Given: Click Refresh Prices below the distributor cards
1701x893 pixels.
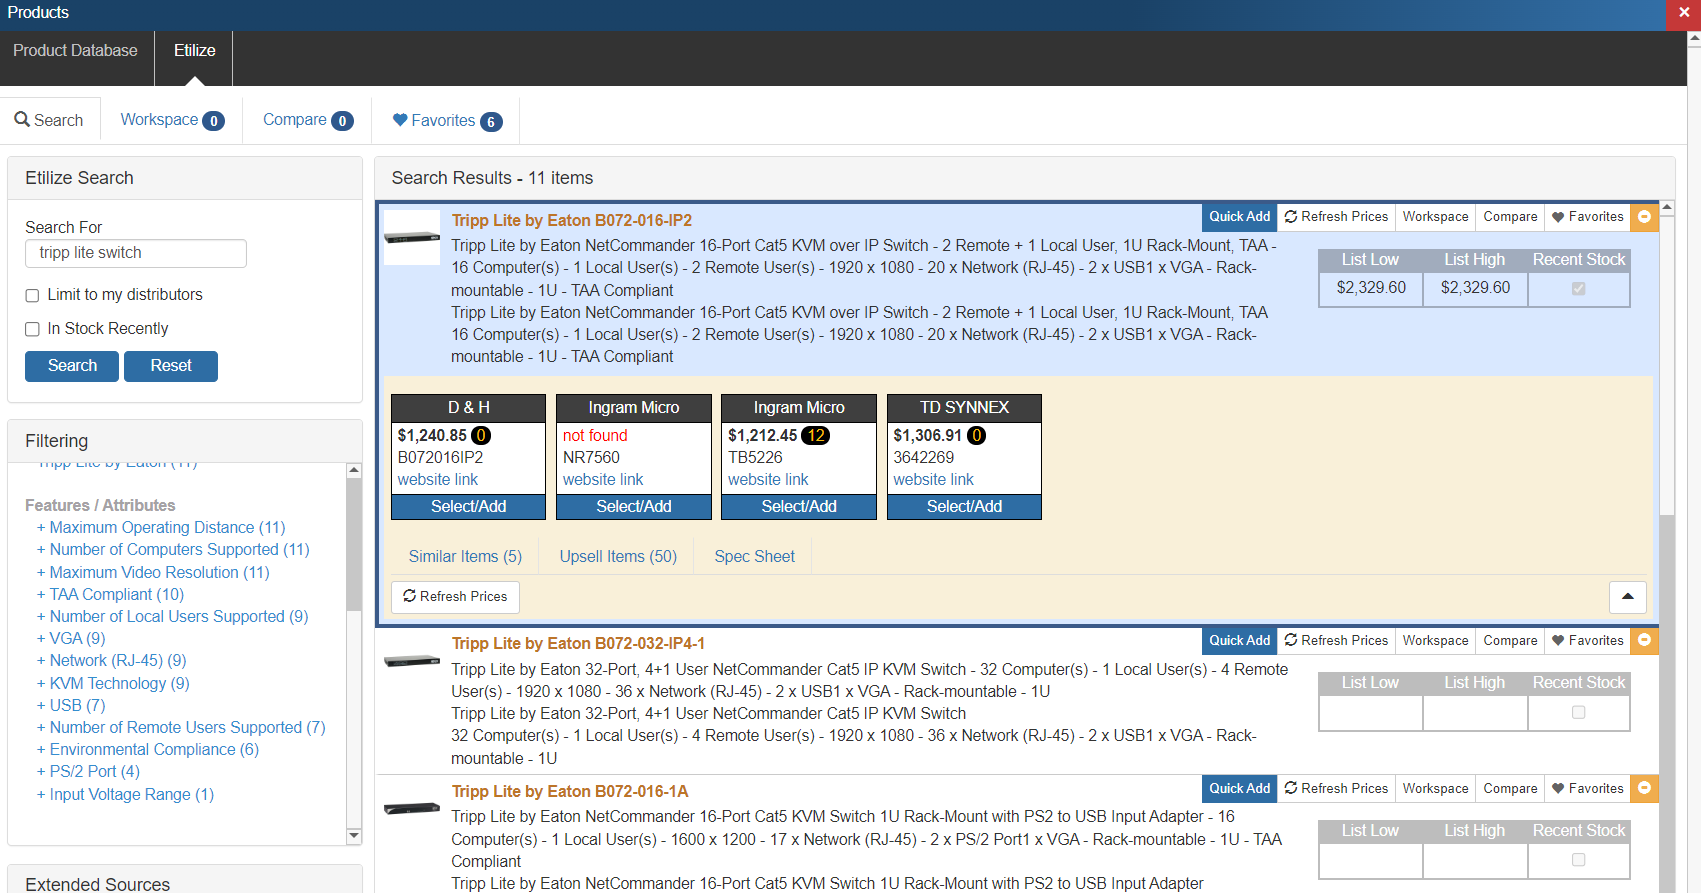Looking at the screenshot, I should (455, 597).
